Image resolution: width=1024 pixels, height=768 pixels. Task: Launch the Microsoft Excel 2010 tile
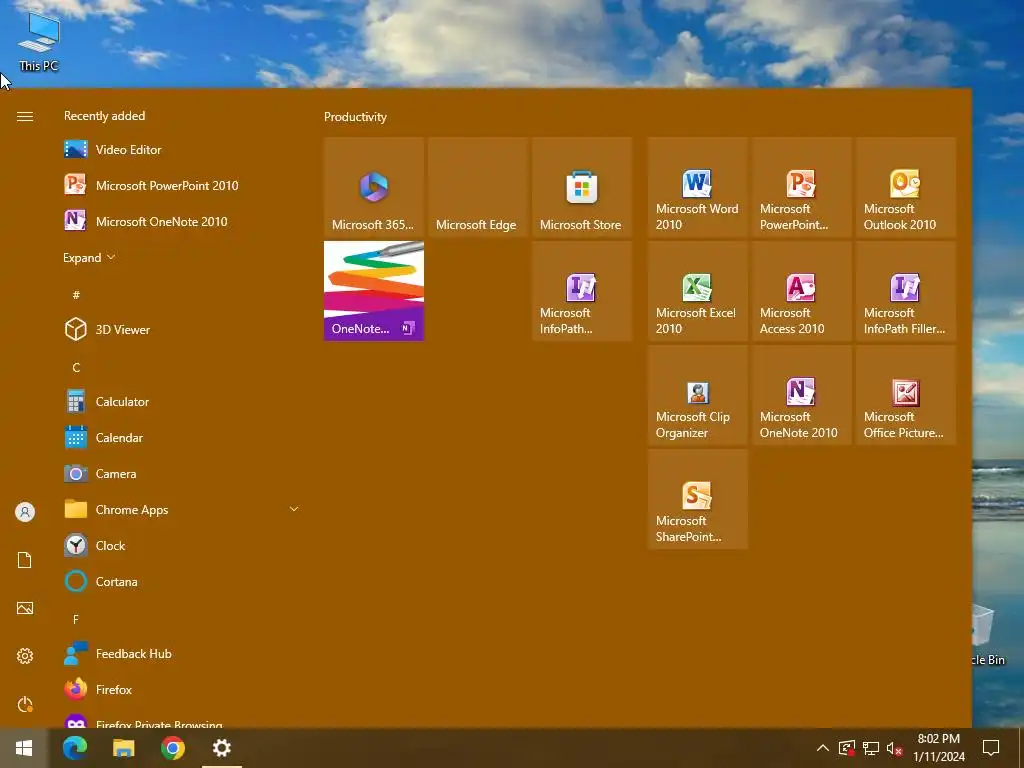coord(697,291)
